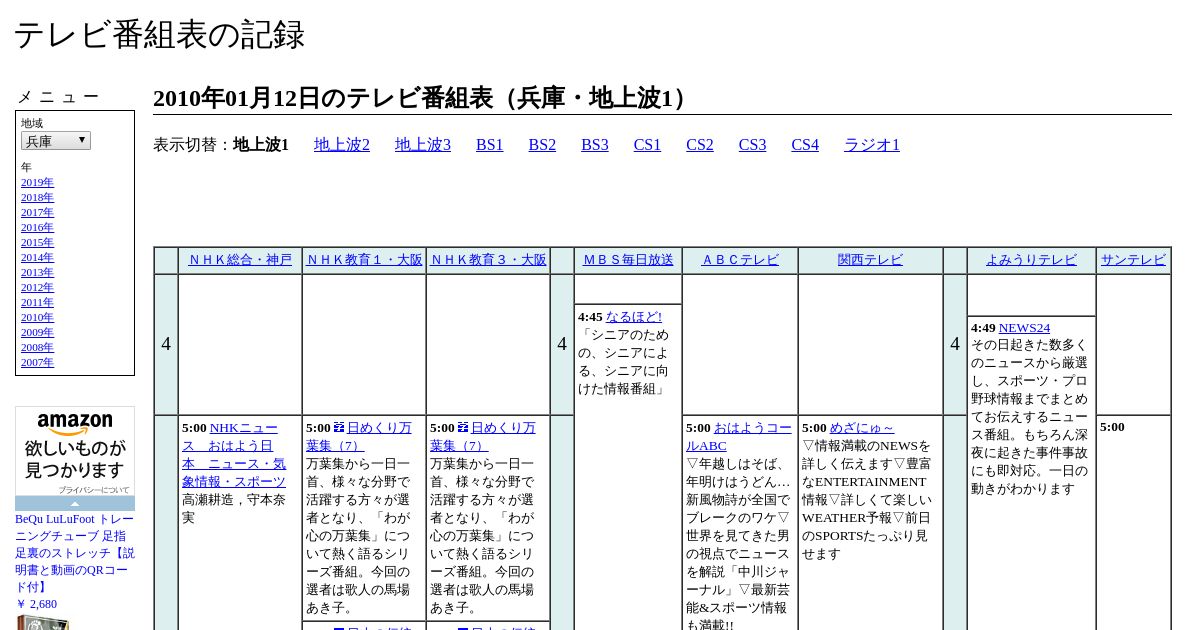Switch to the 地上波2 listing

[342, 145]
